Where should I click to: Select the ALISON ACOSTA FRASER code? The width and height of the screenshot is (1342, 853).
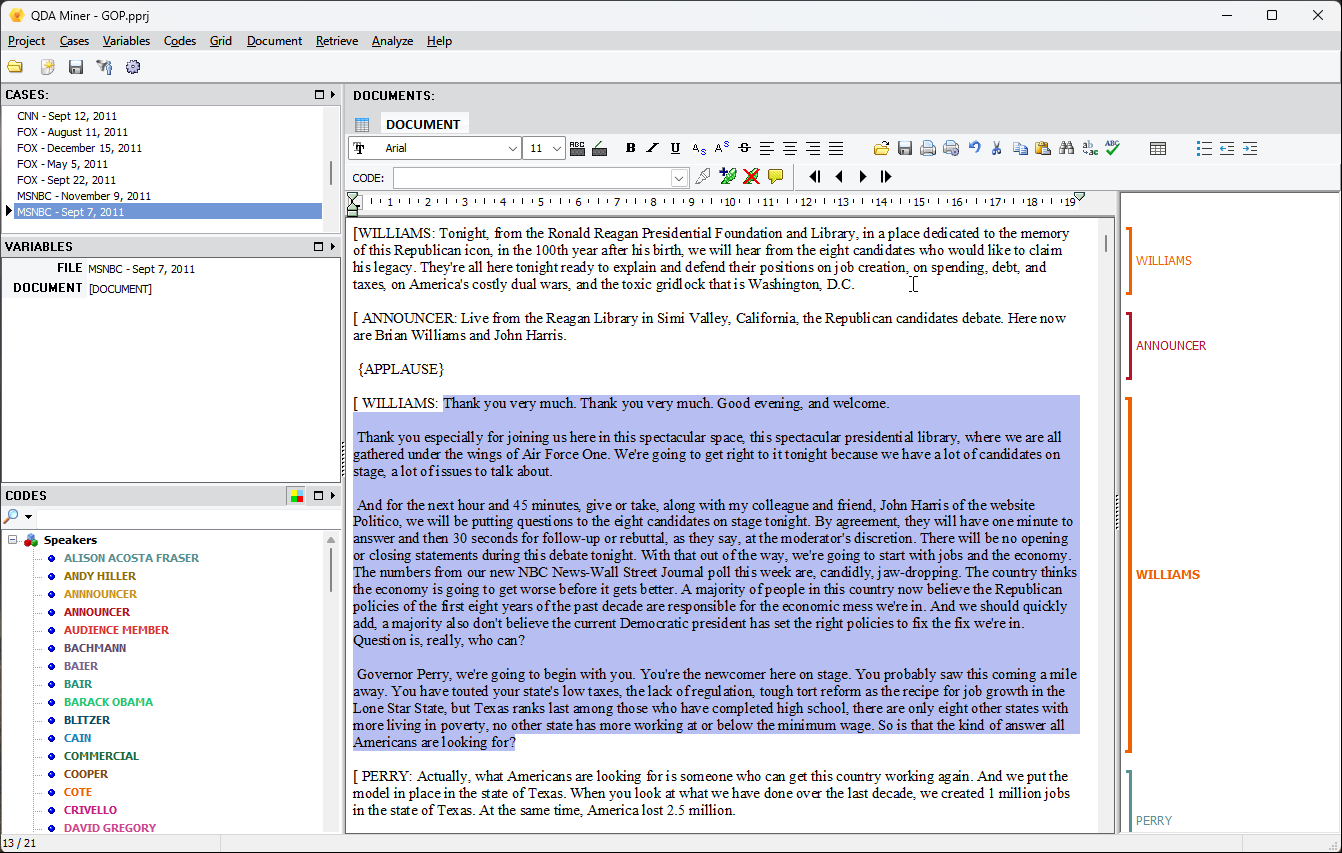coord(131,558)
